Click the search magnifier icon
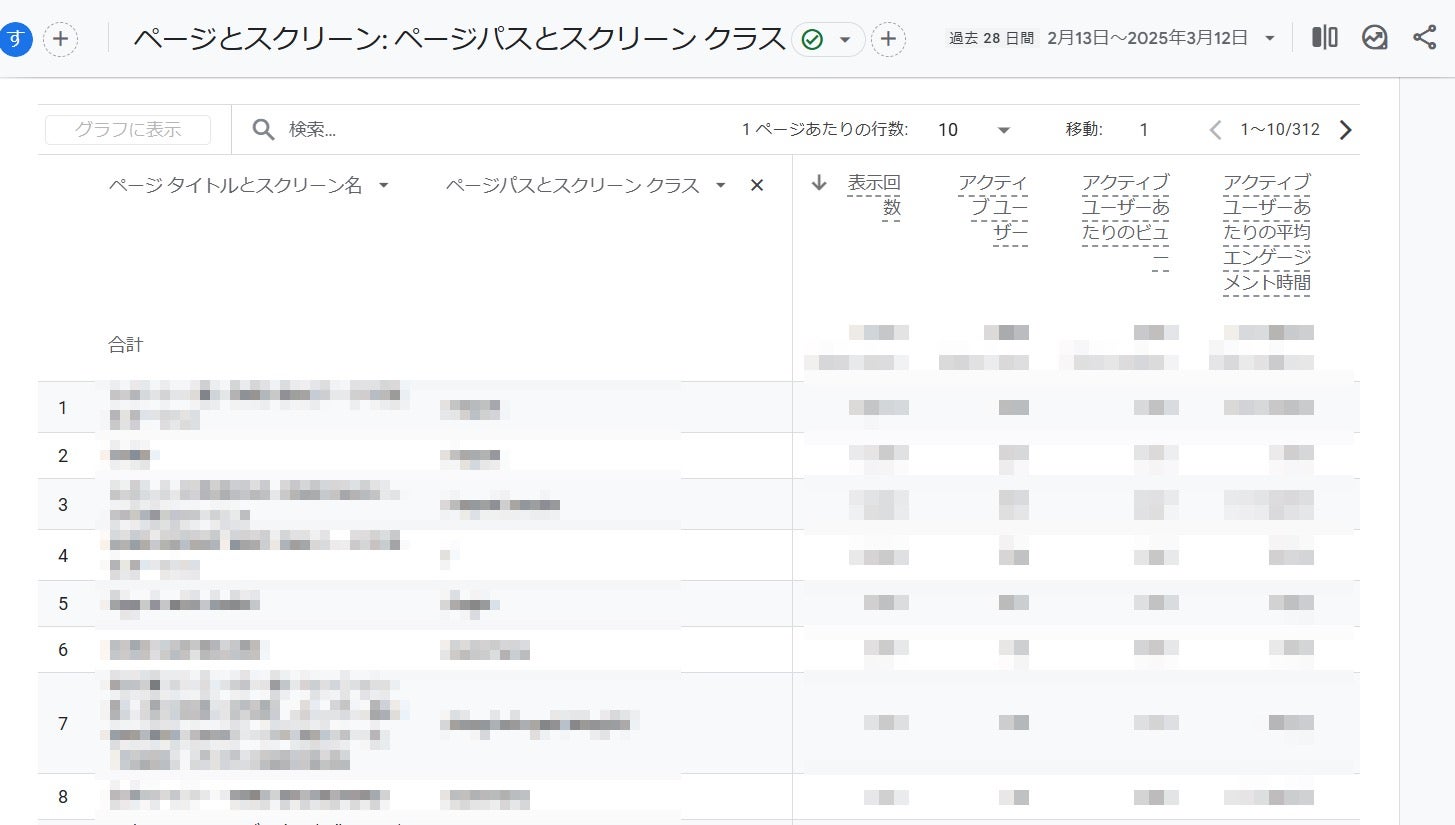 pos(263,129)
